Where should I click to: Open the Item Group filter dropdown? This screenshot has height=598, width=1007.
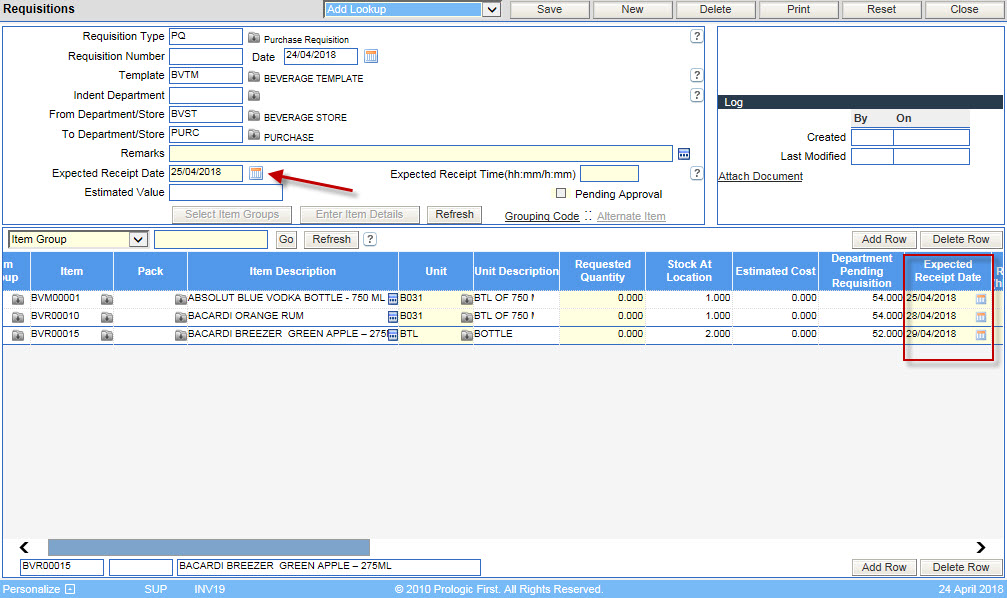click(x=138, y=240)
